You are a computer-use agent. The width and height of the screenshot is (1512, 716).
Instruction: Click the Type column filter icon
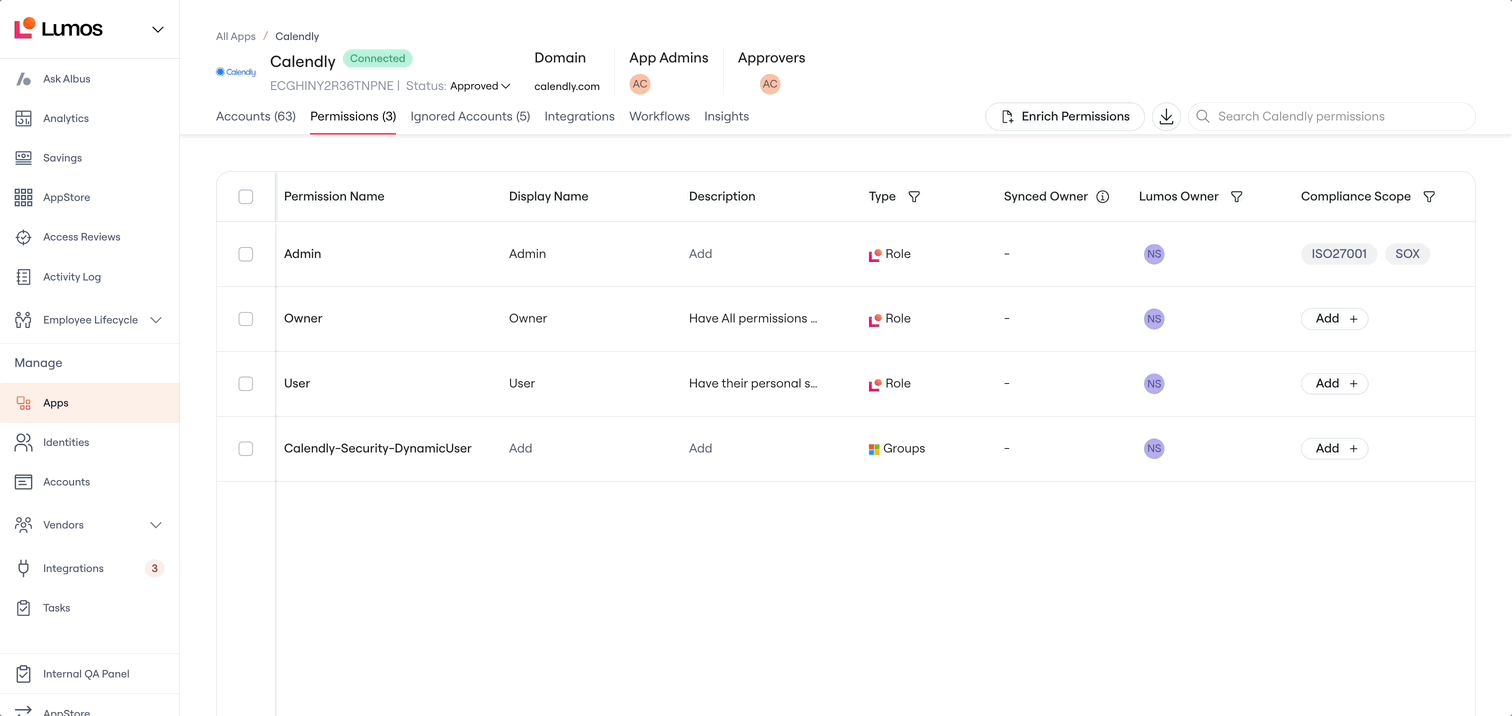pos(914,197)
